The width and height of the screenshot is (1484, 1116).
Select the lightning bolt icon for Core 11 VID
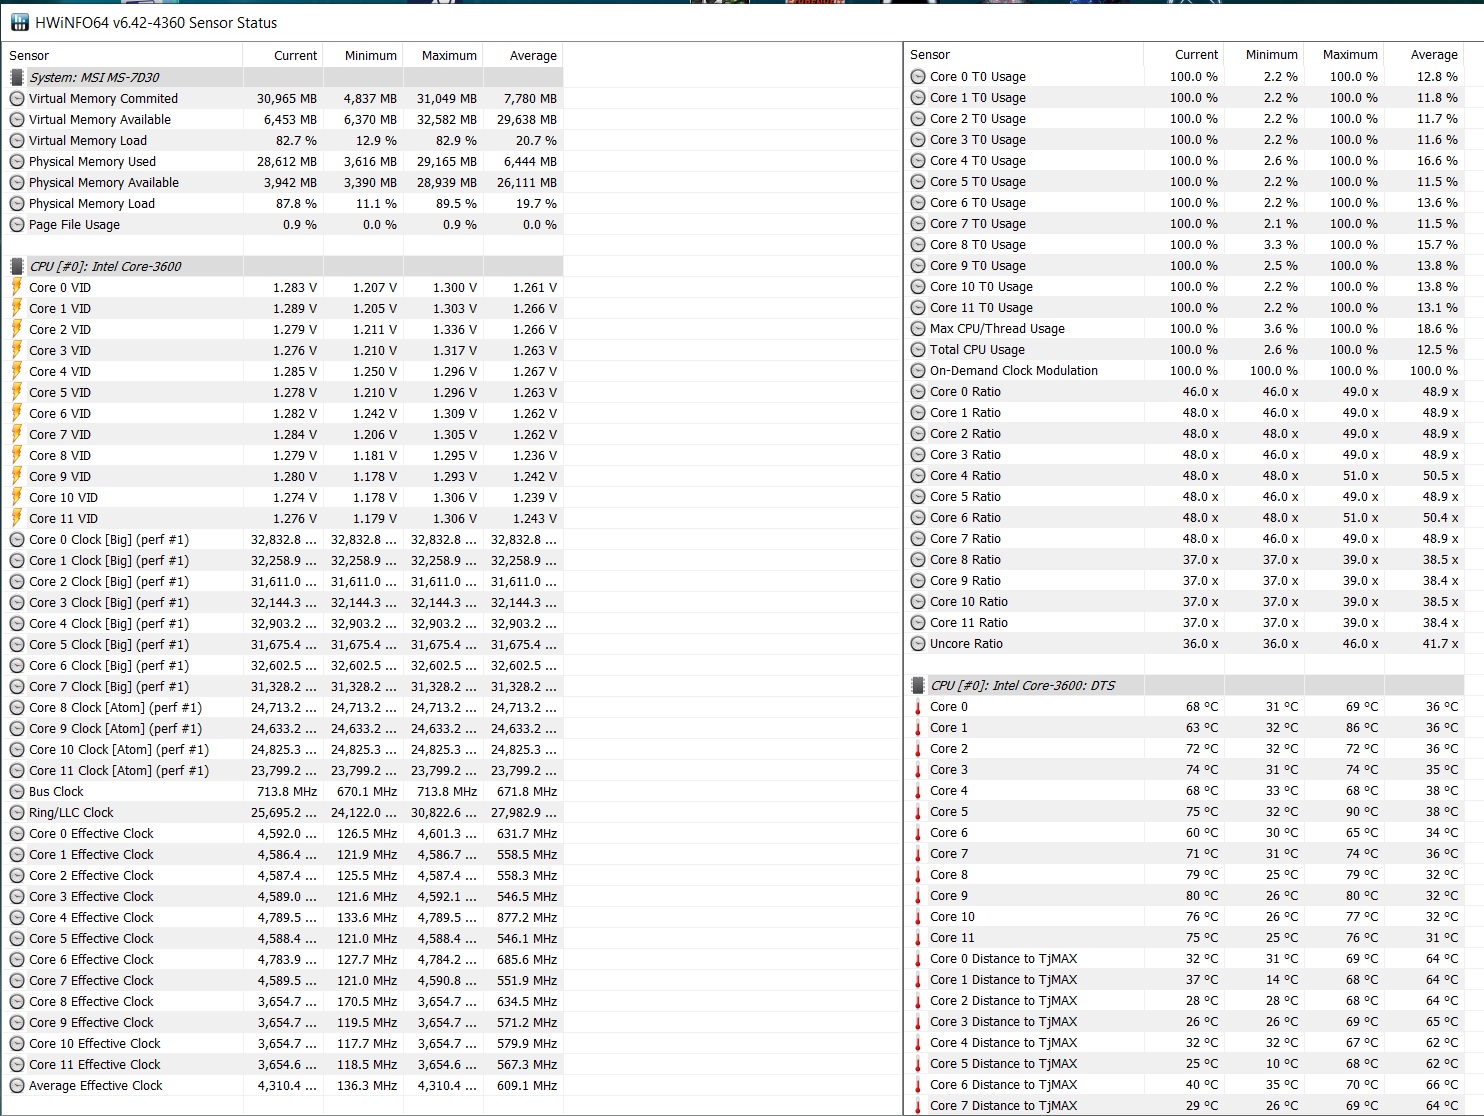click(x=17, y=518)
